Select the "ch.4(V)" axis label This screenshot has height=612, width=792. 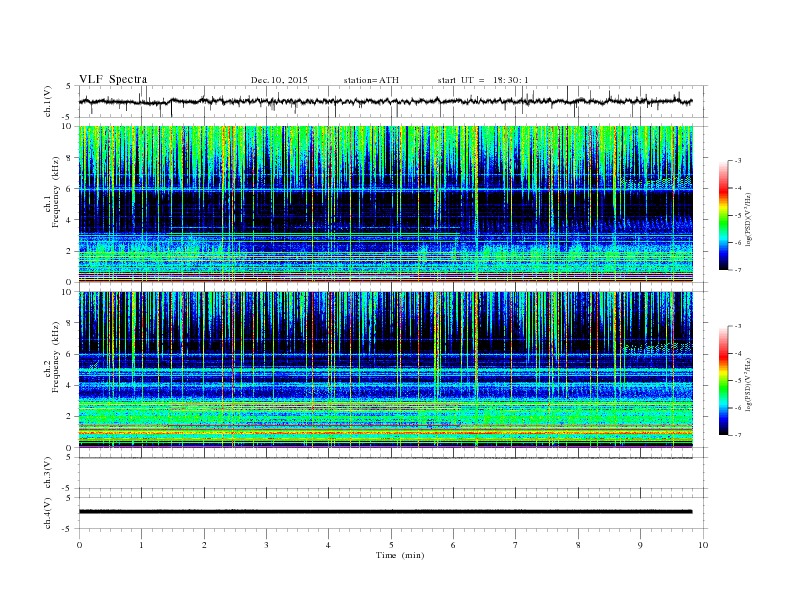(48, 513)
